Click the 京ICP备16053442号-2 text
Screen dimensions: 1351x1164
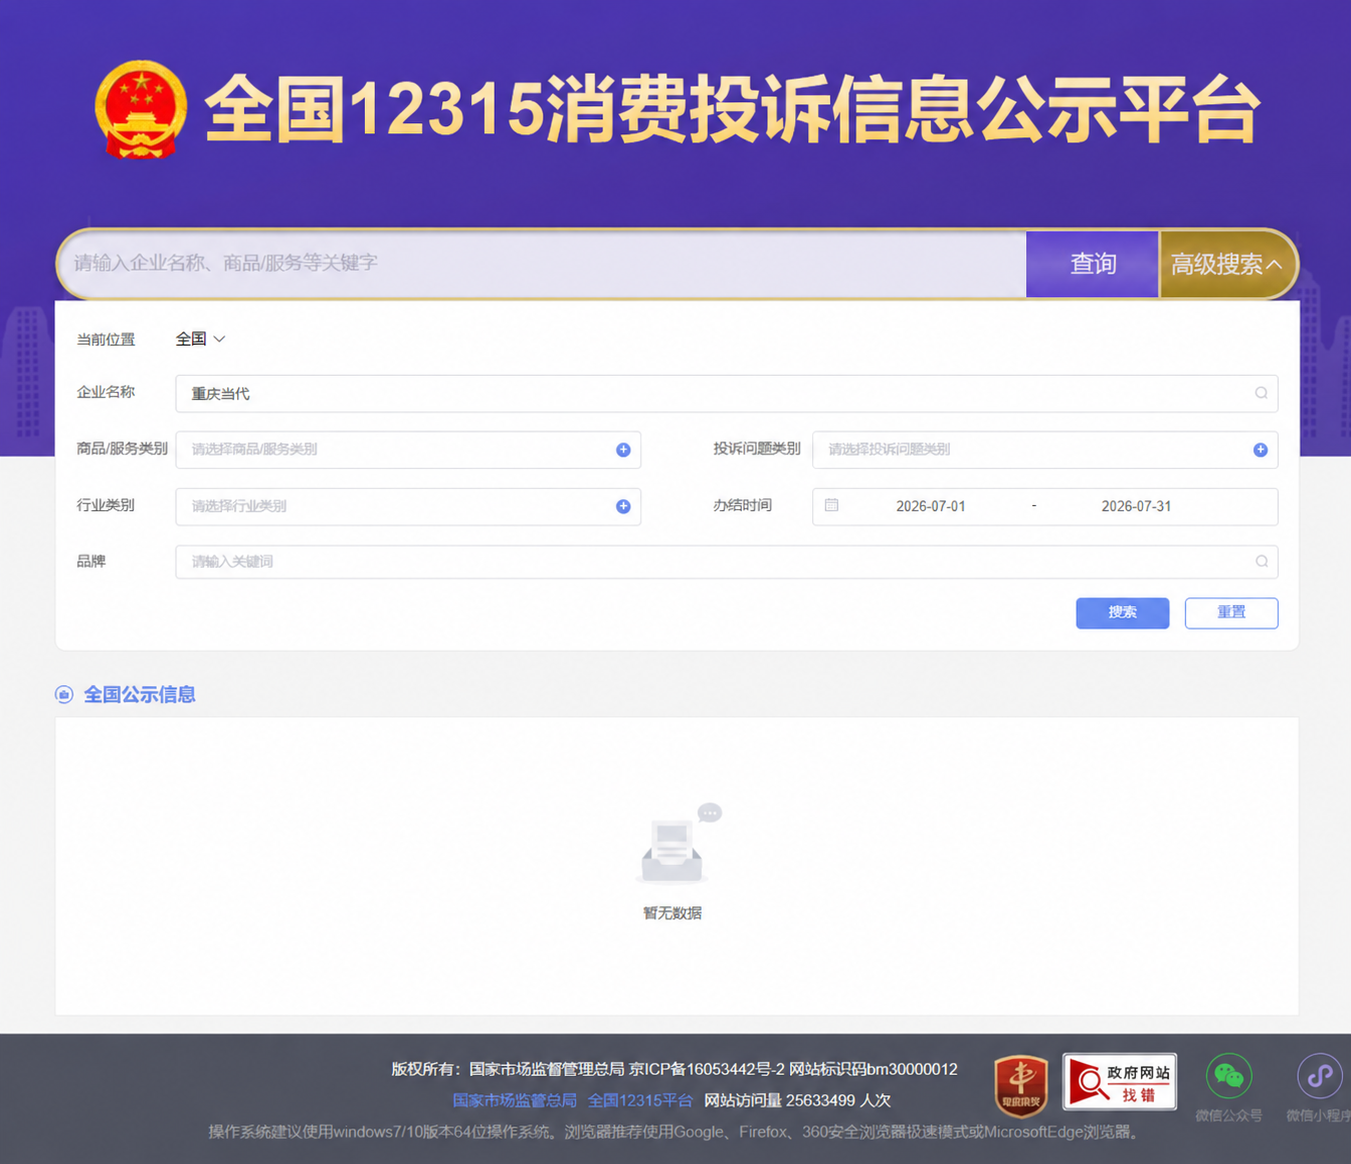[707, 1069]
